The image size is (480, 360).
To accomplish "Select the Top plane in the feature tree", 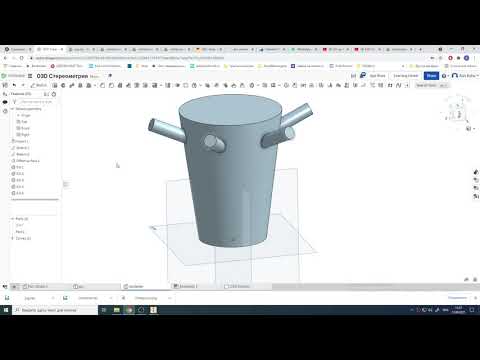I will [x=22, y=122].
